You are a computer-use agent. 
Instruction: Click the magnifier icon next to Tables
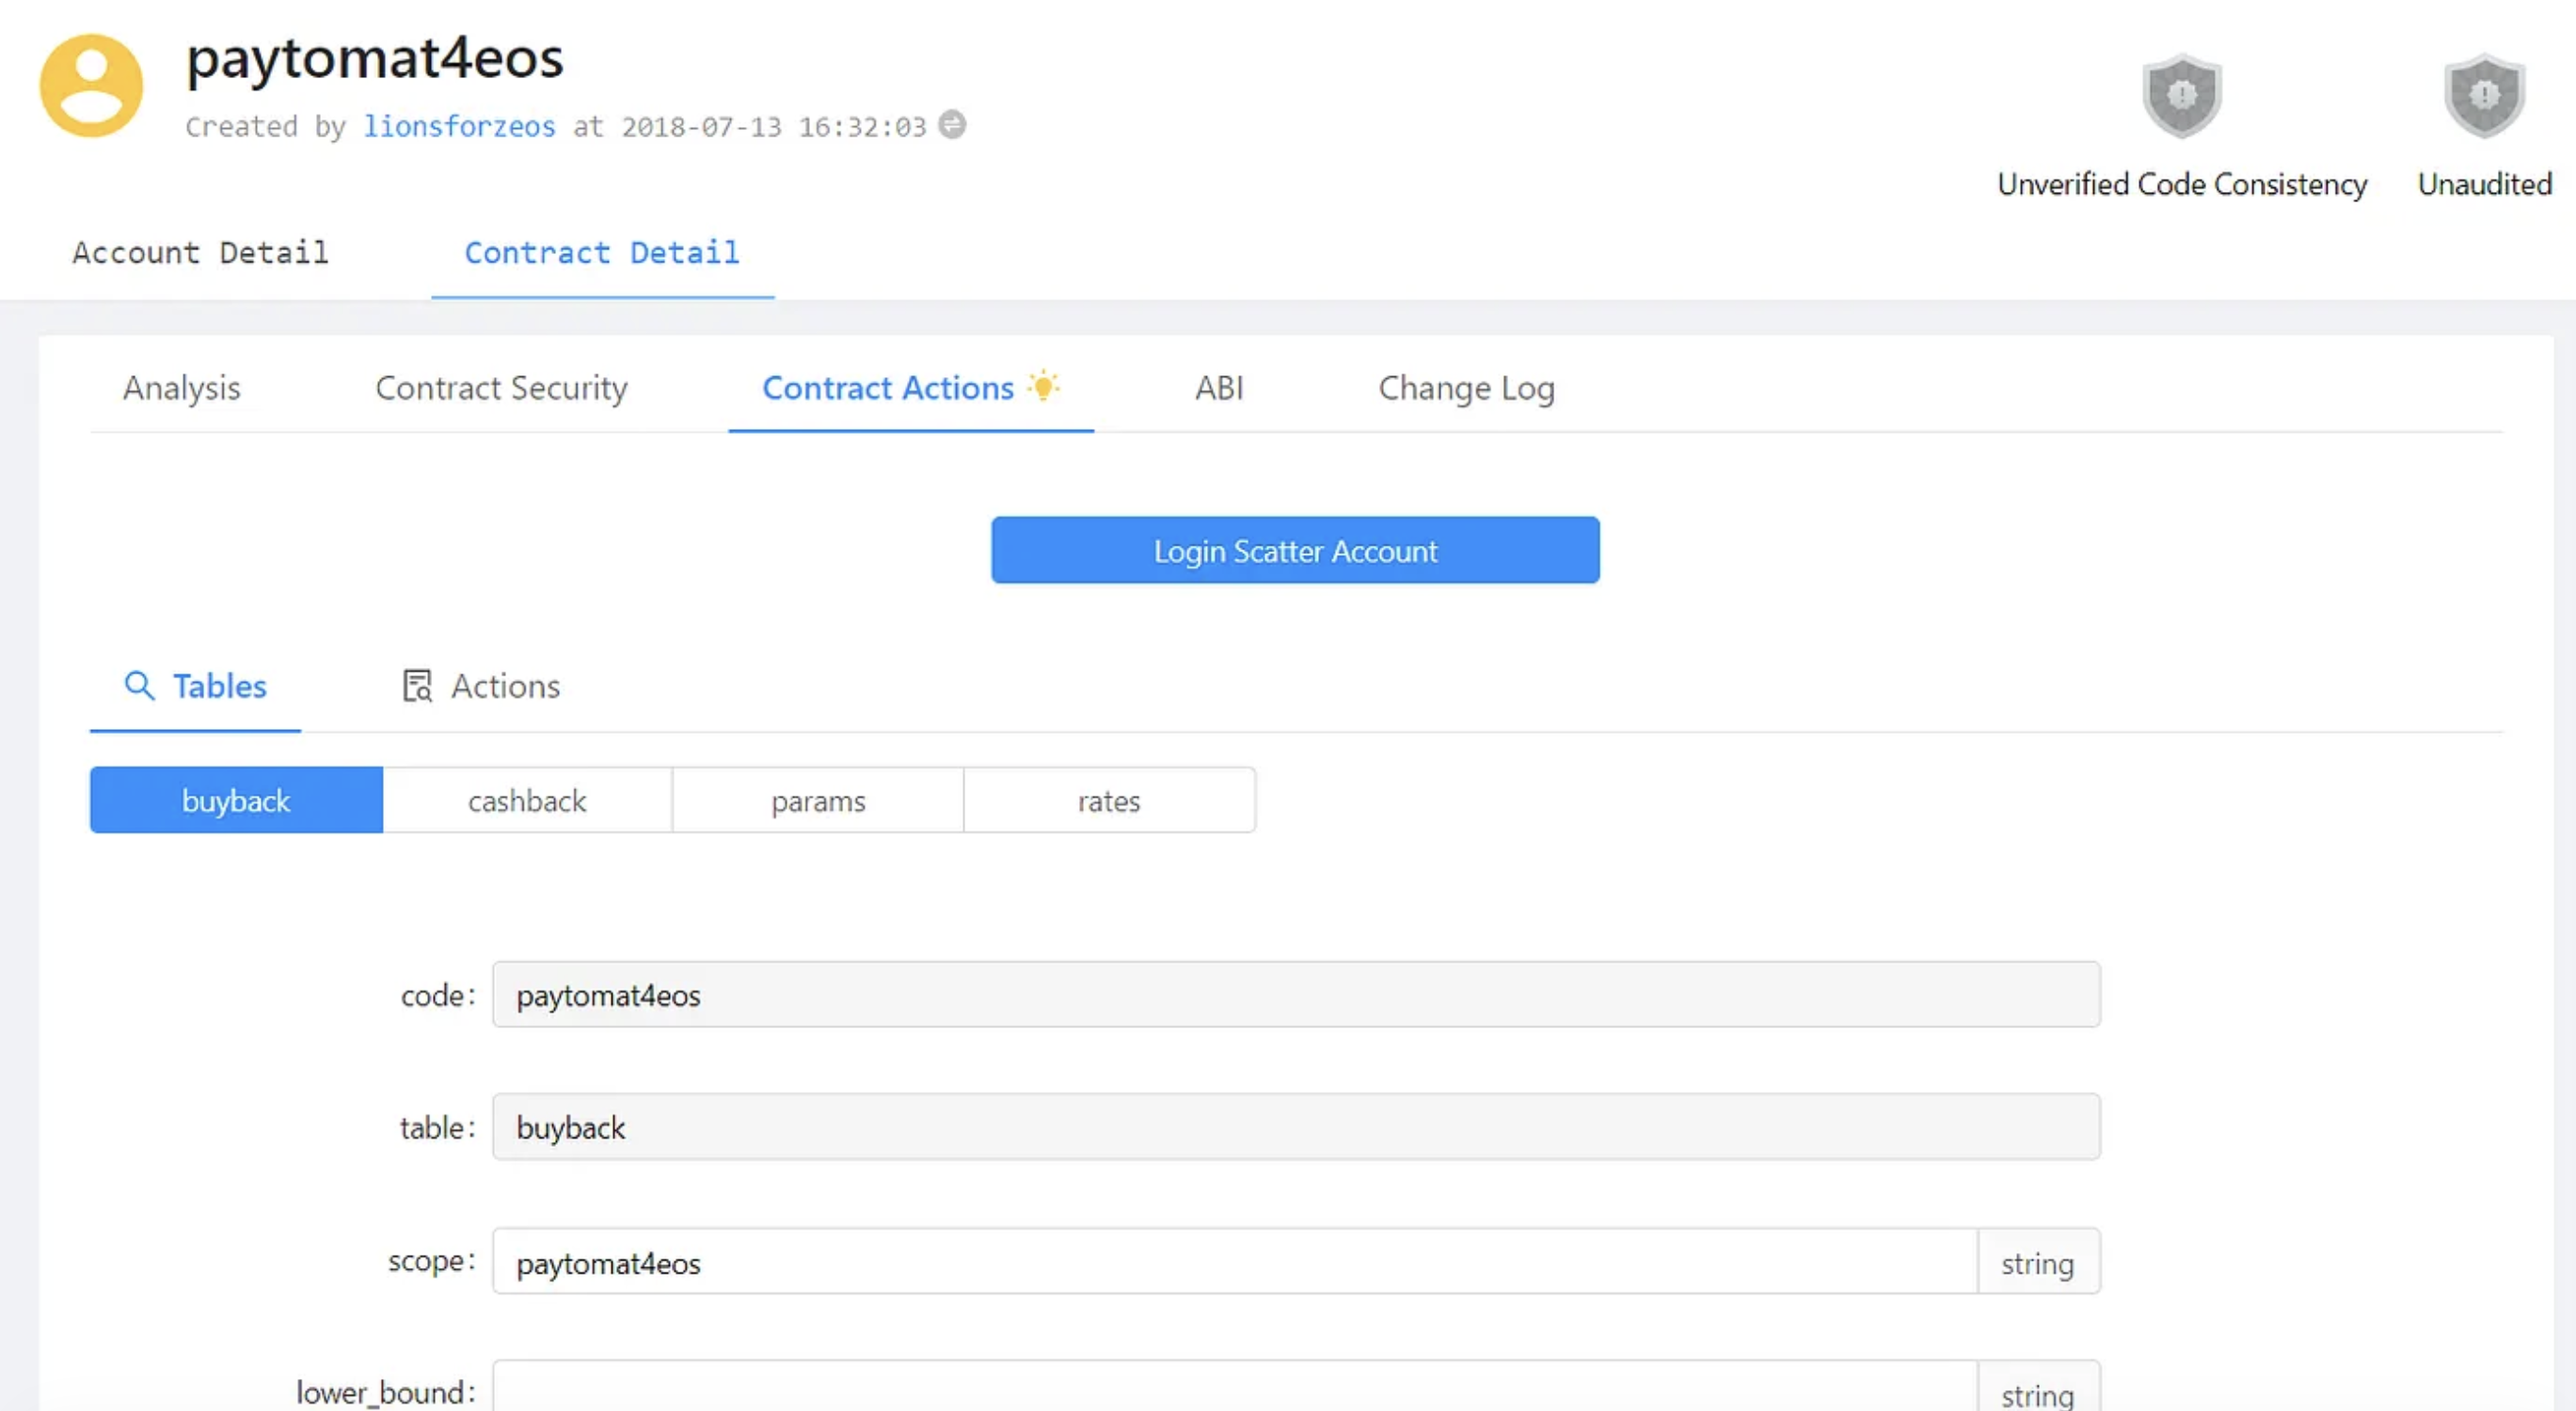(139, 686)
